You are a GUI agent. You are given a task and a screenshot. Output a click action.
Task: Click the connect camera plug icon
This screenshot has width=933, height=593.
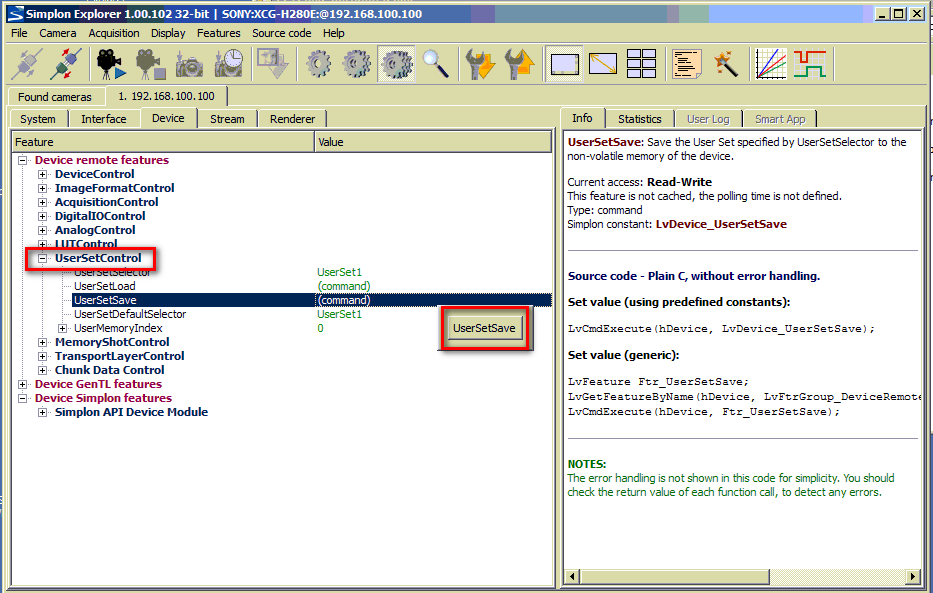(27, 64)
